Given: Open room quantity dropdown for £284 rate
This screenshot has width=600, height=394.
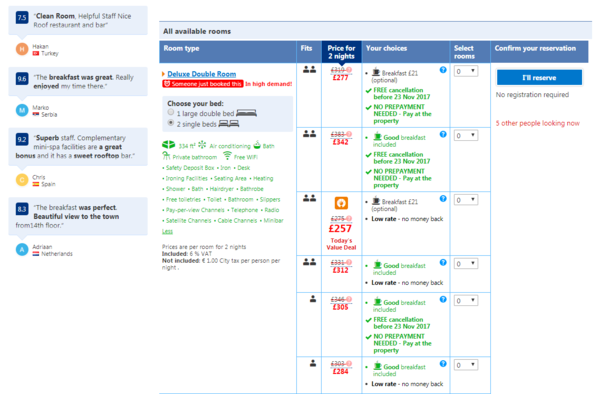Looking at the screenshot, I should pos(466,365).
